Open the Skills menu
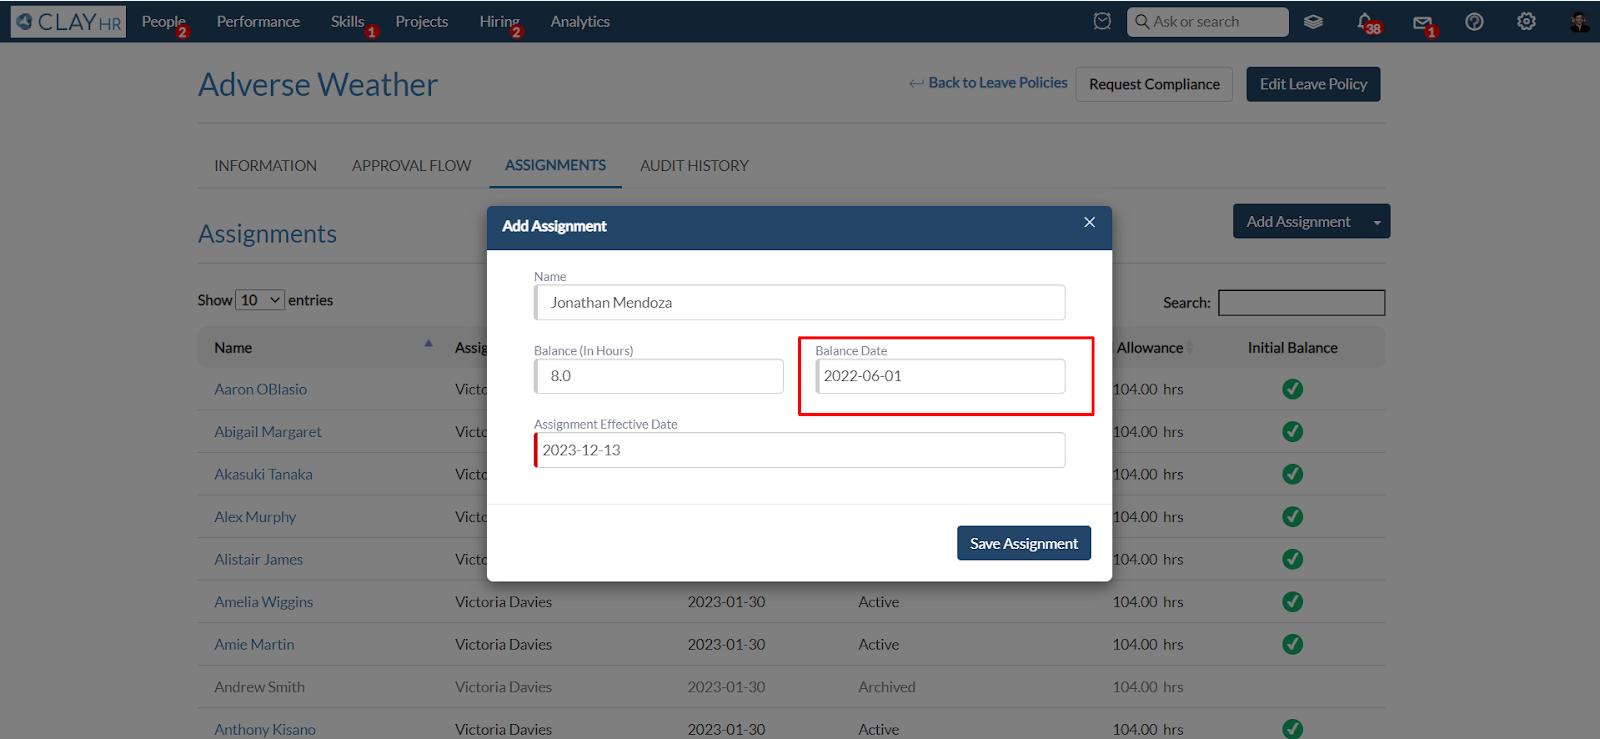 348,21
